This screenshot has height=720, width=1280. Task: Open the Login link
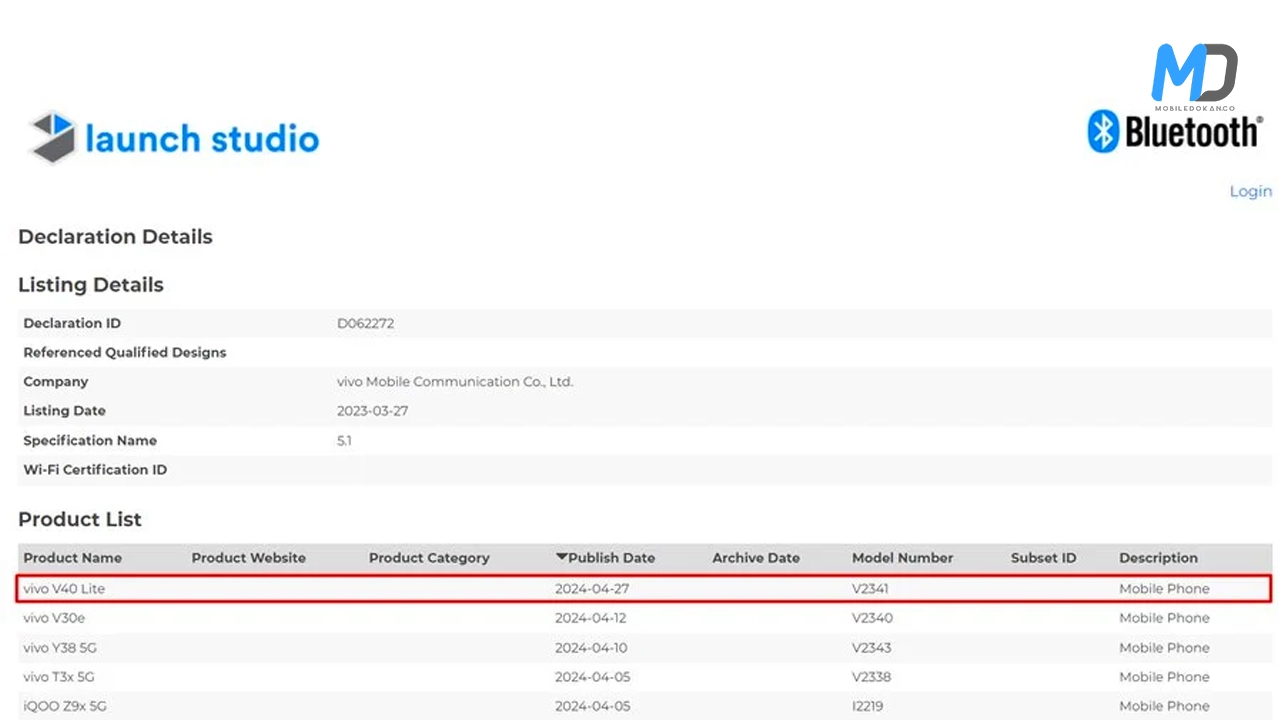[x=1250, y=191]
